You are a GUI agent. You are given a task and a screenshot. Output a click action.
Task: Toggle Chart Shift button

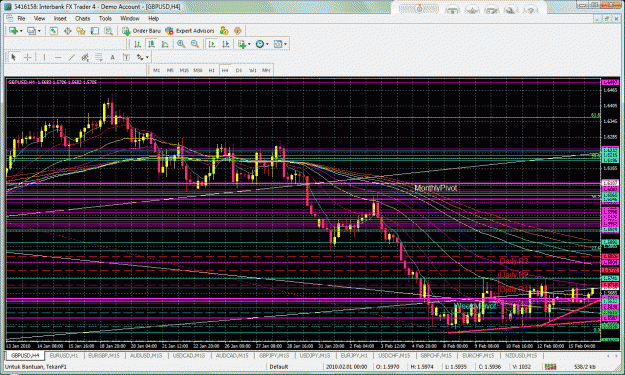click(x=225, y=44)
